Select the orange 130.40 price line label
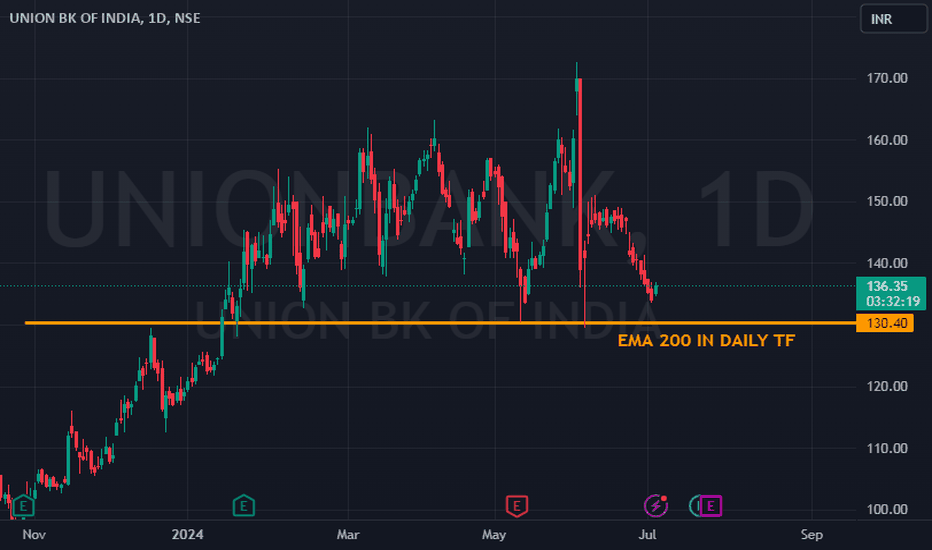932x550 pixels. click(x=885, y=323)
